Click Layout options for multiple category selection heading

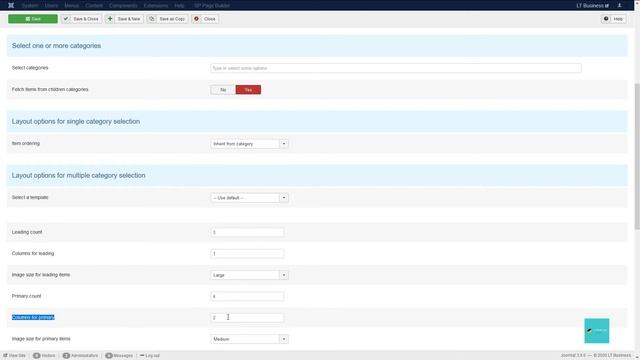point(78,175)
